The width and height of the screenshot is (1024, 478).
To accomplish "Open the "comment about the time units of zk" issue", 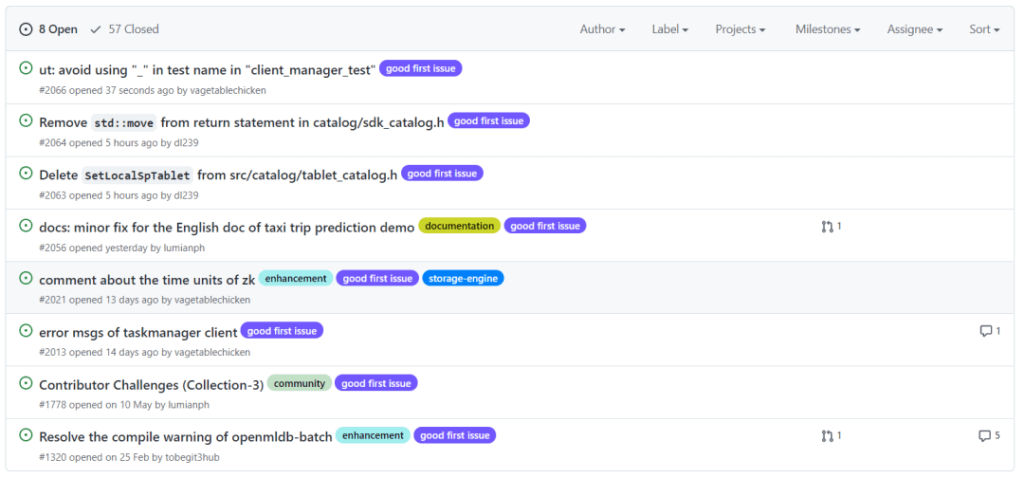I will 147,279.
